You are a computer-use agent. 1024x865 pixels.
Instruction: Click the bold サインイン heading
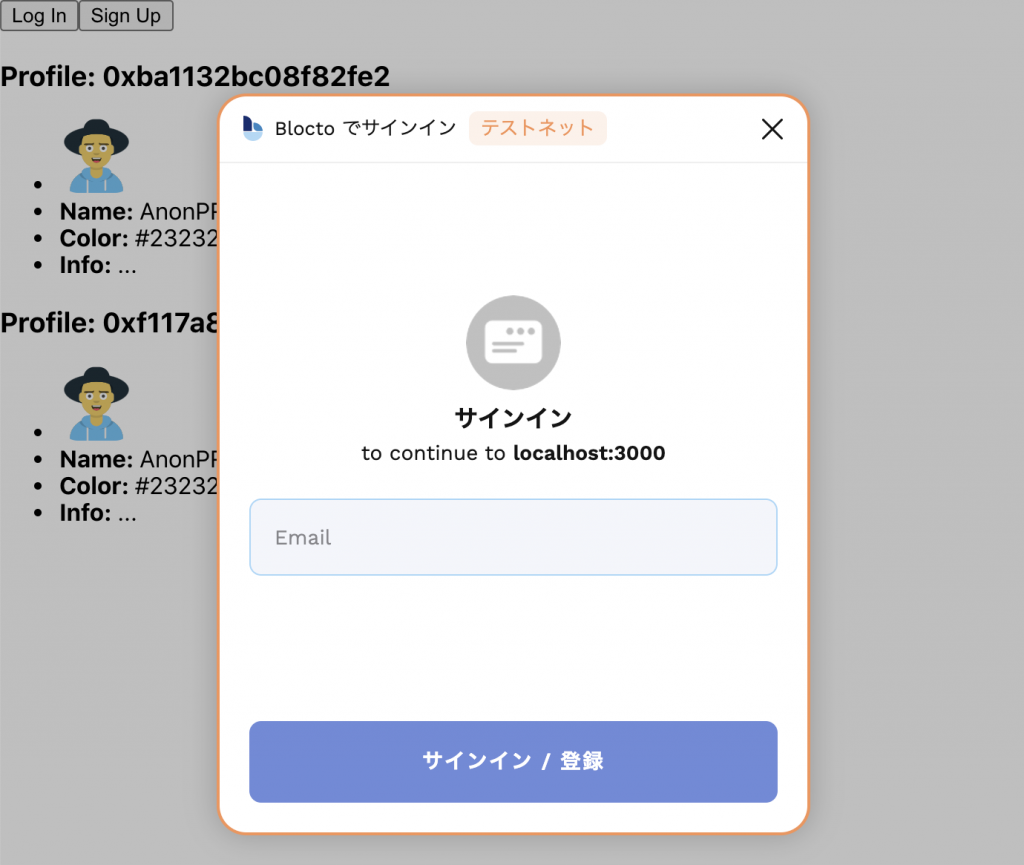[513, 418]
